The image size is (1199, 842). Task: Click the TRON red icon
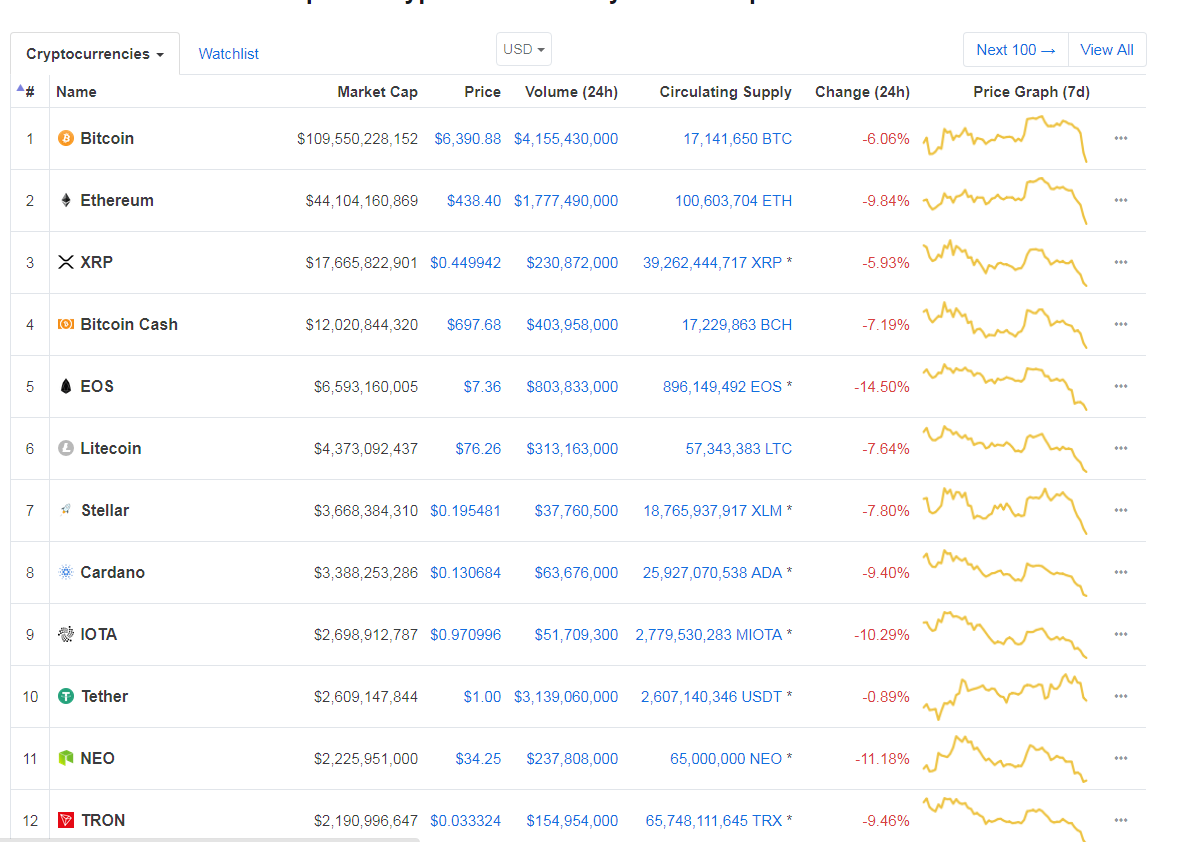click(x=66, y=820)
